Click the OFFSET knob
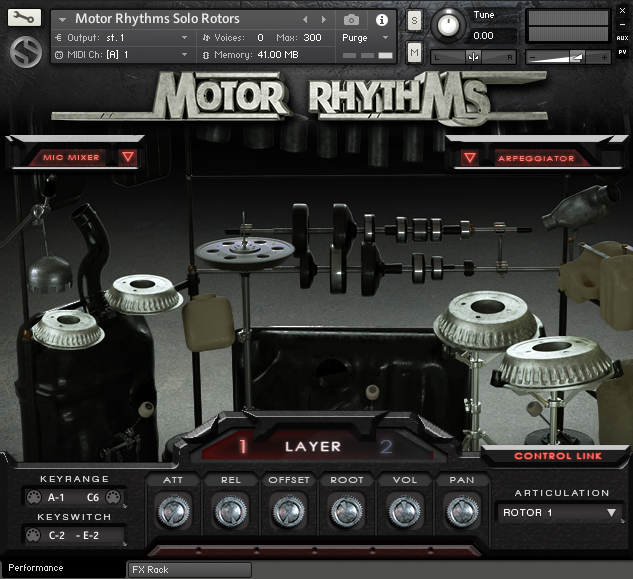This screenshot has width=633, height=579. click(x=289, y=512)
